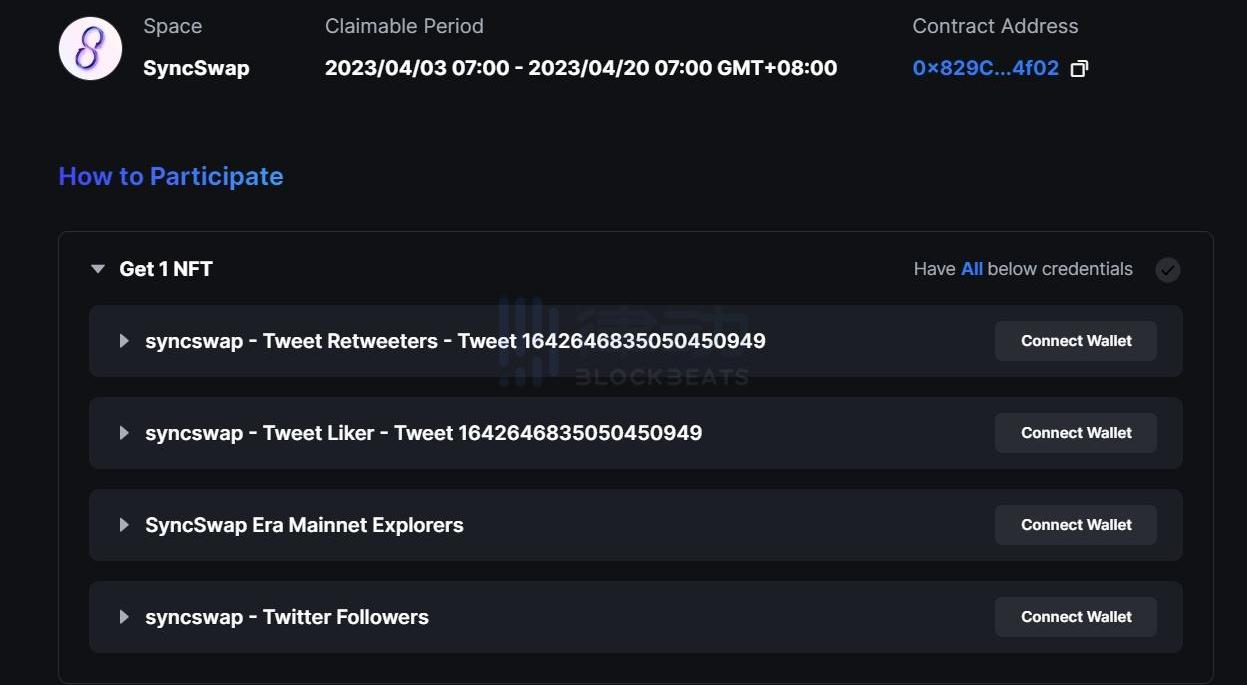Click the checkmark circle beside credentials text
This screenshot has height=685, width=1247.
pyautogui.click(x=1167, y=270)
